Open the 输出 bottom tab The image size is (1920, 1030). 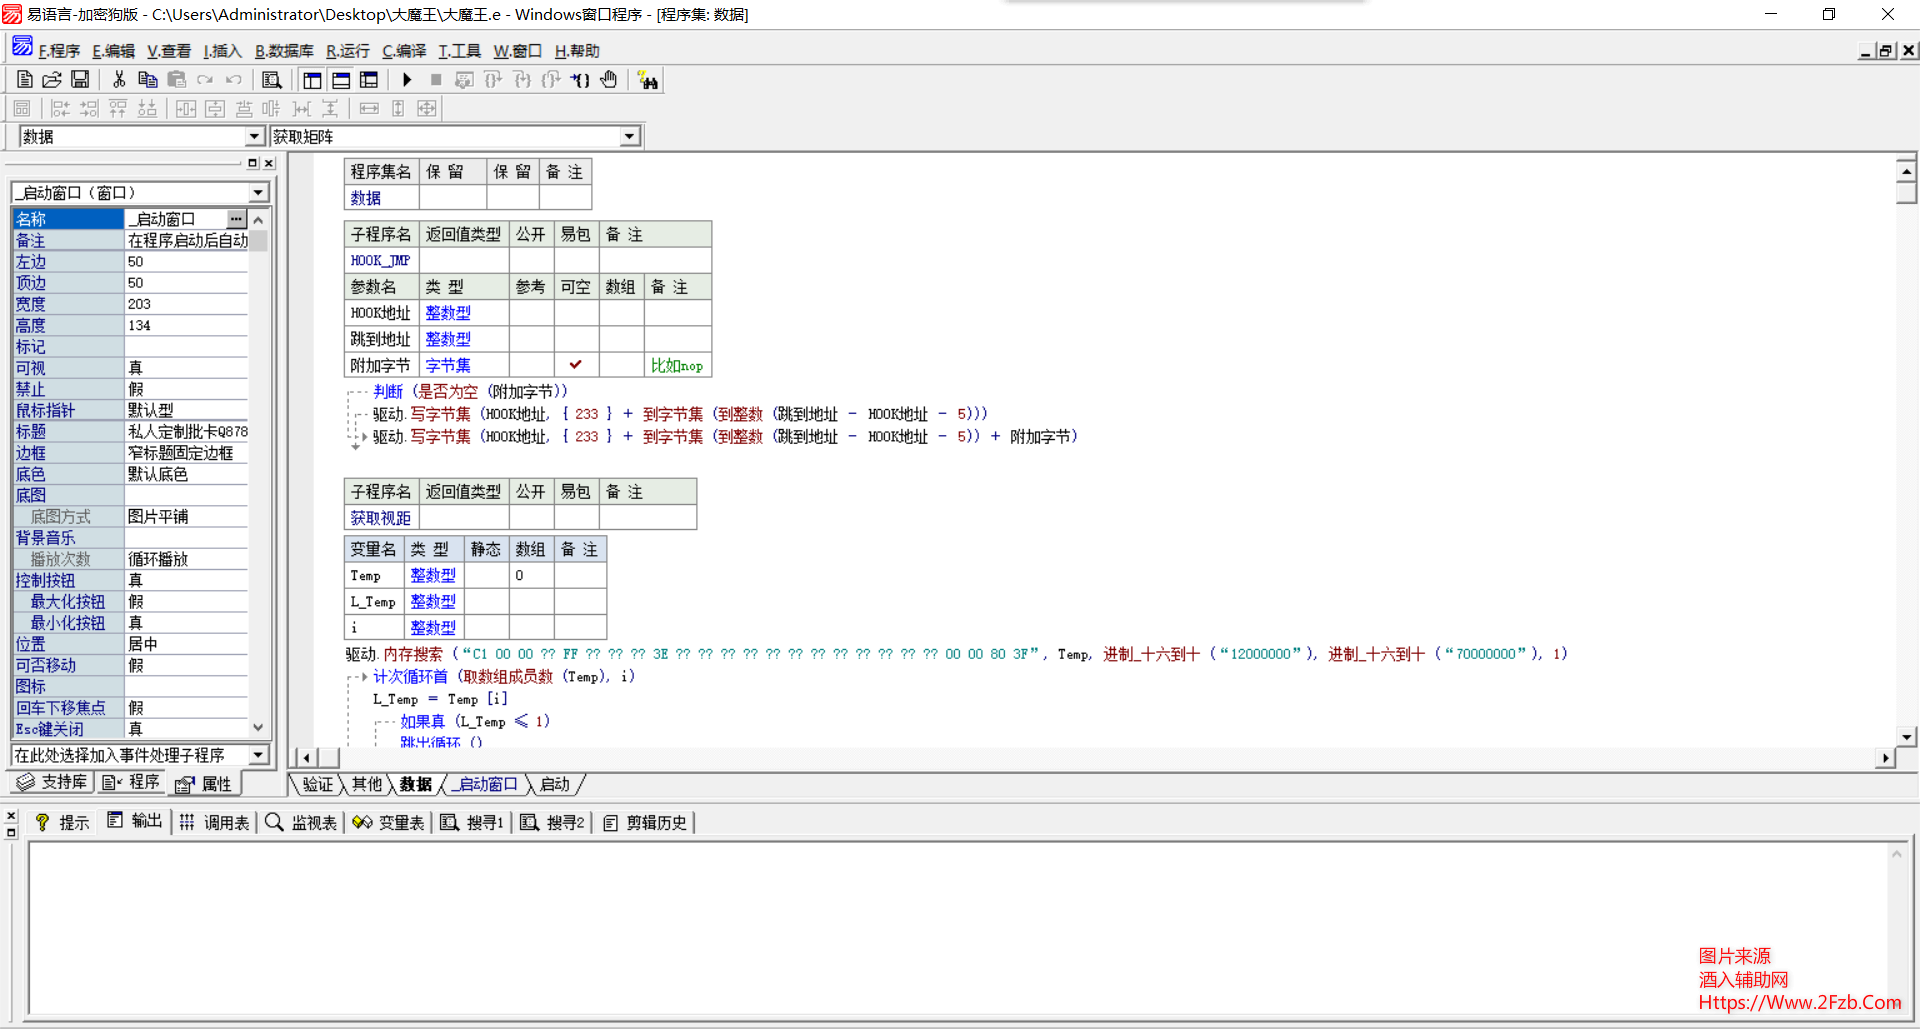click(x=134, y=821)
